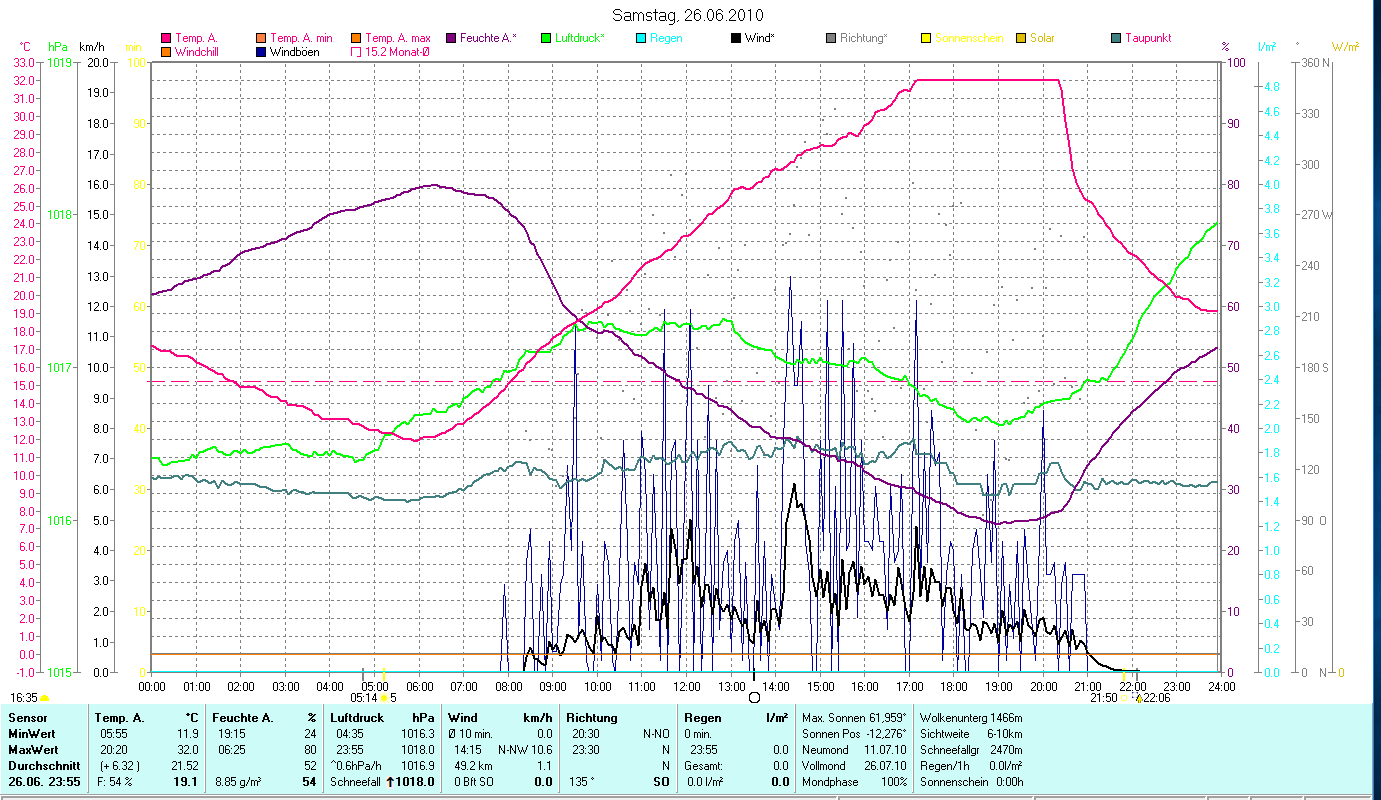This screenshot has height=800, width=1381.
Task: Select the Taupunkt legend label
Action: pyautogui.click(x=1147, y=38)
